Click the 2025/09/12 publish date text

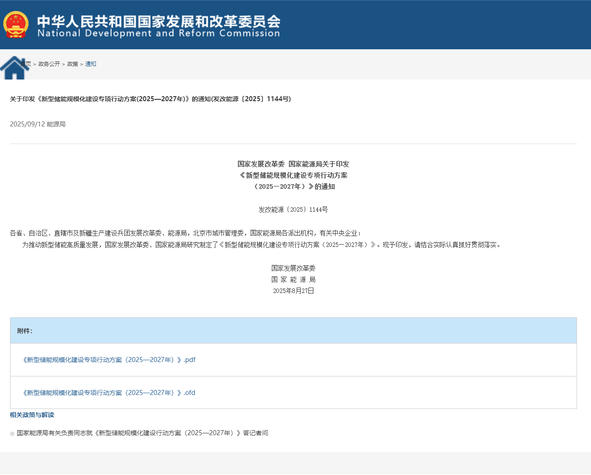tap(38, 124)
